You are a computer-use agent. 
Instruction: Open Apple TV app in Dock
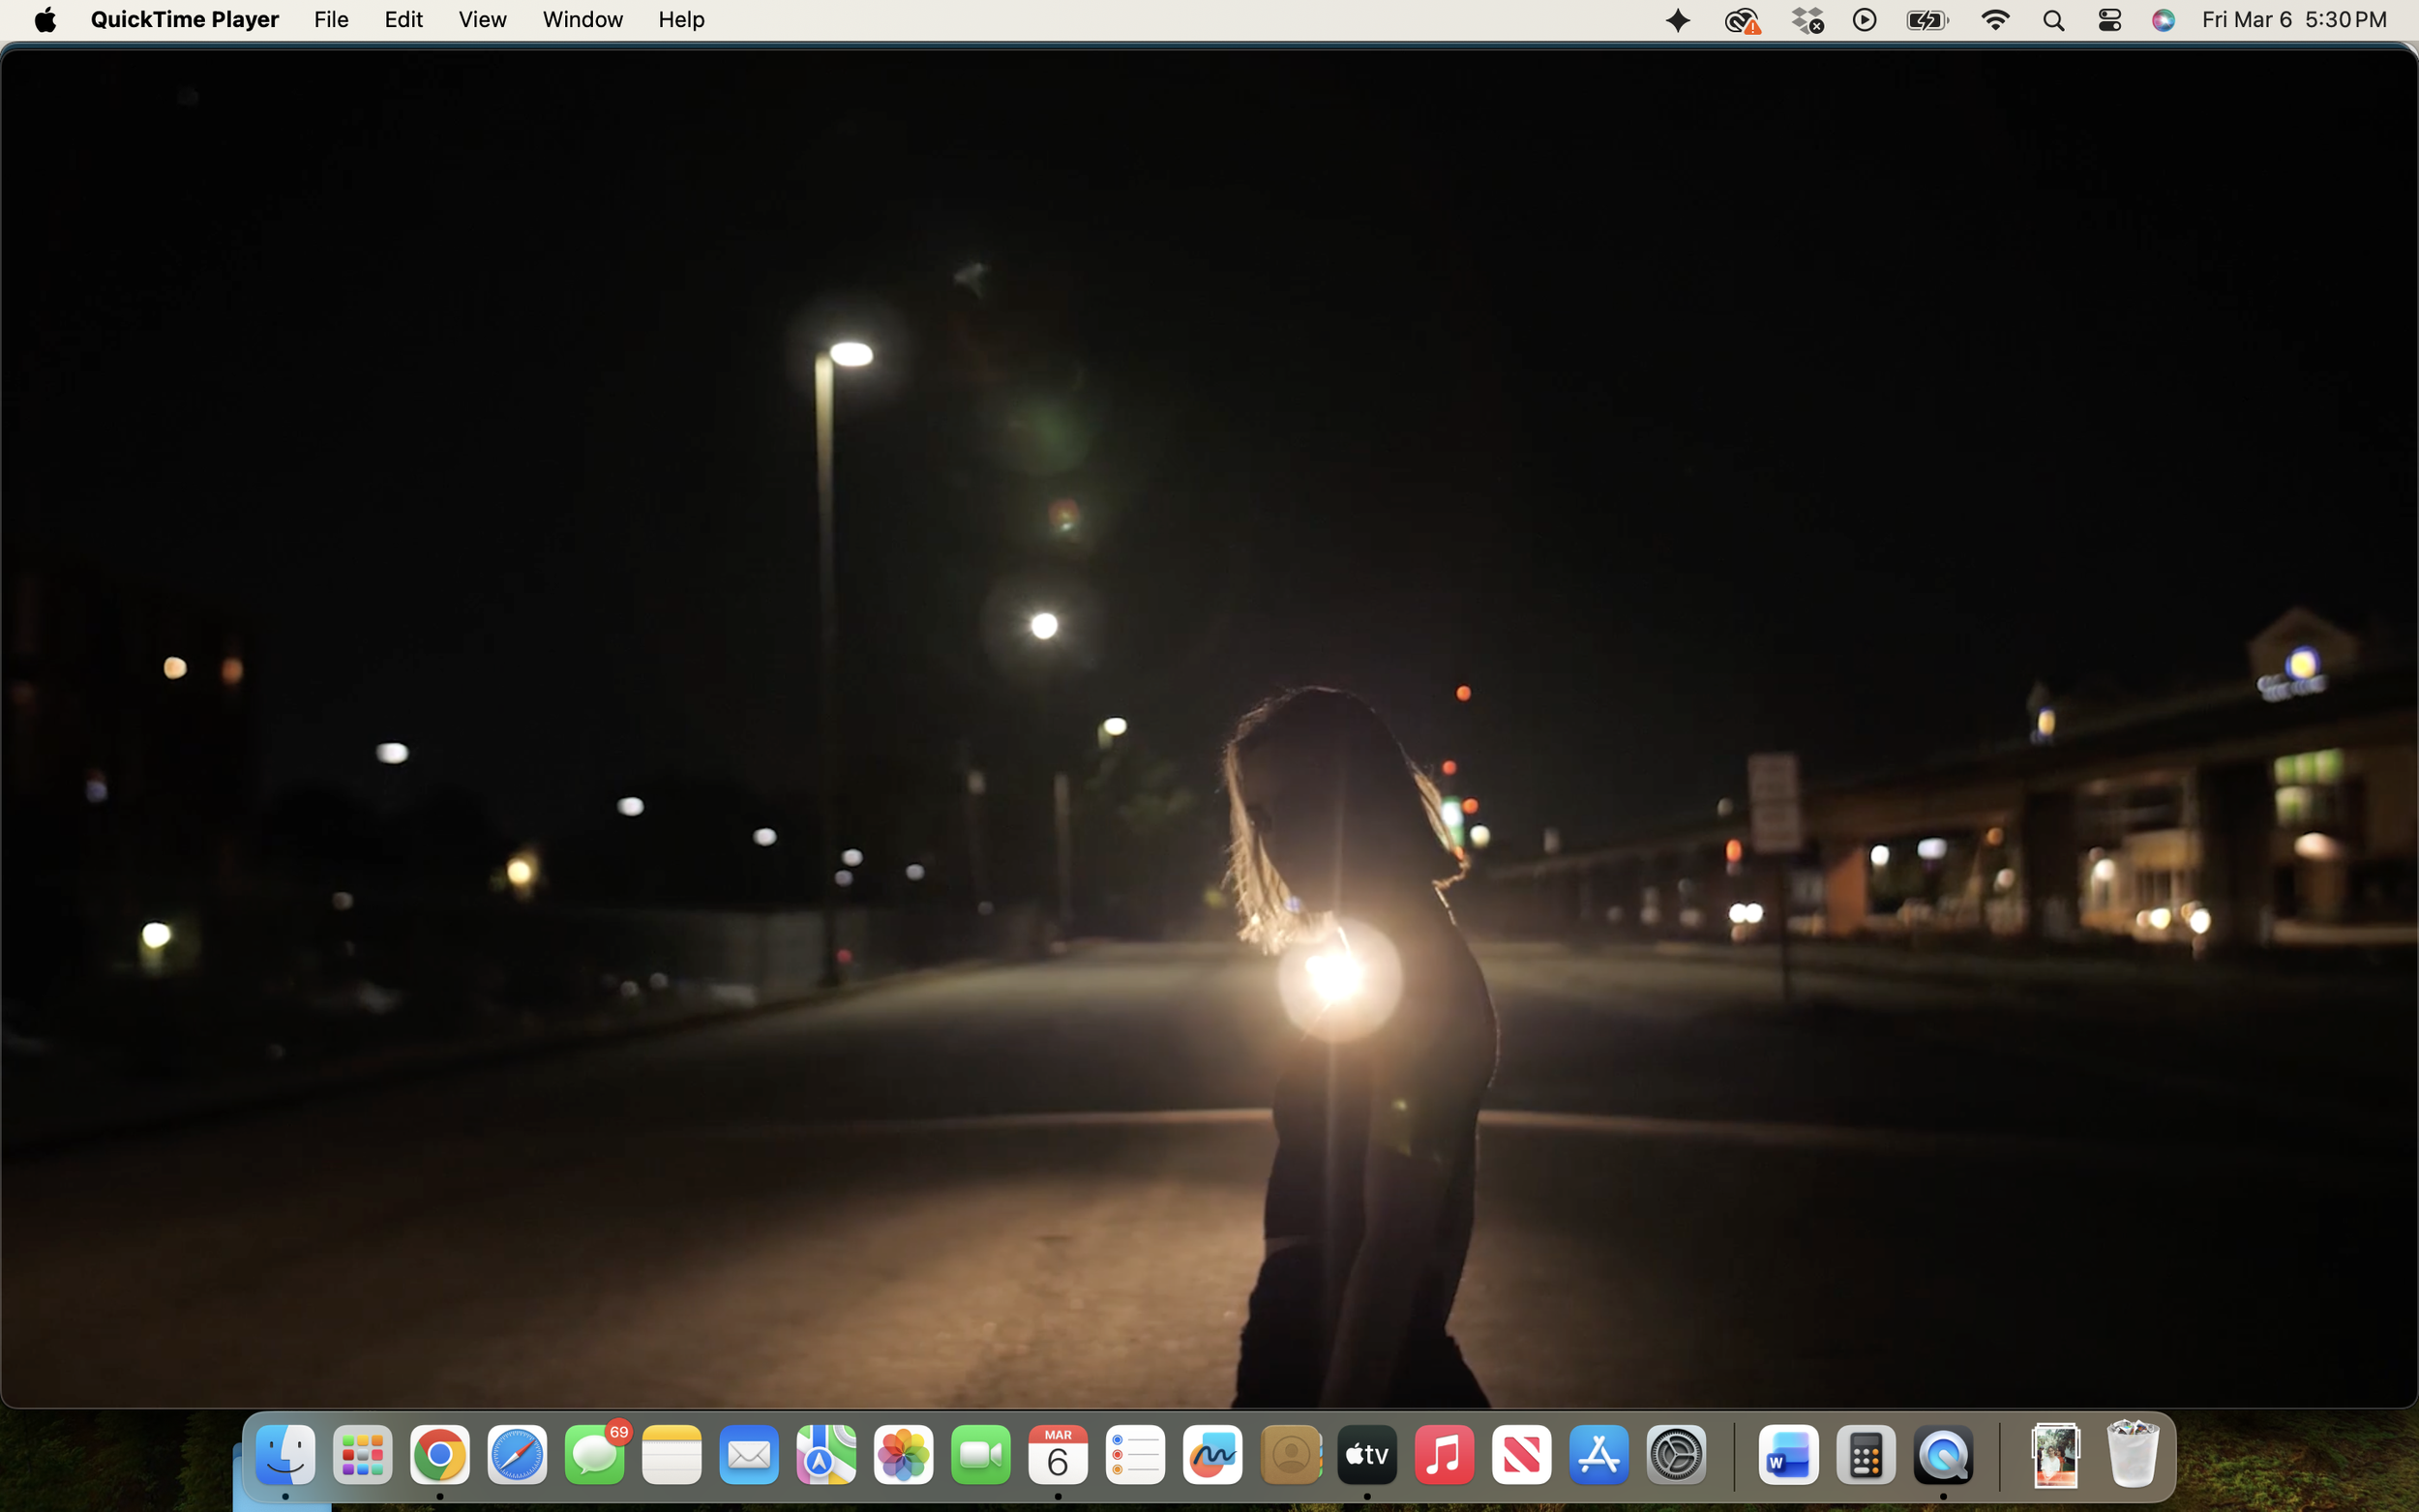click(x=1366, y=1455)
